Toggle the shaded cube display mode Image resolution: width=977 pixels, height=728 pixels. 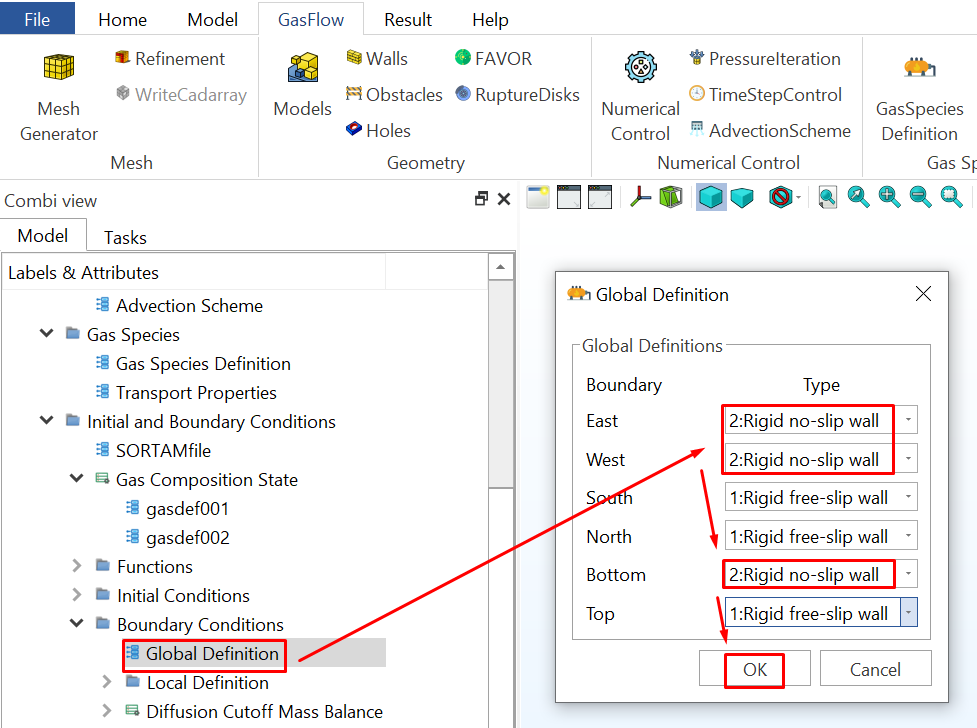coord(711,197)
